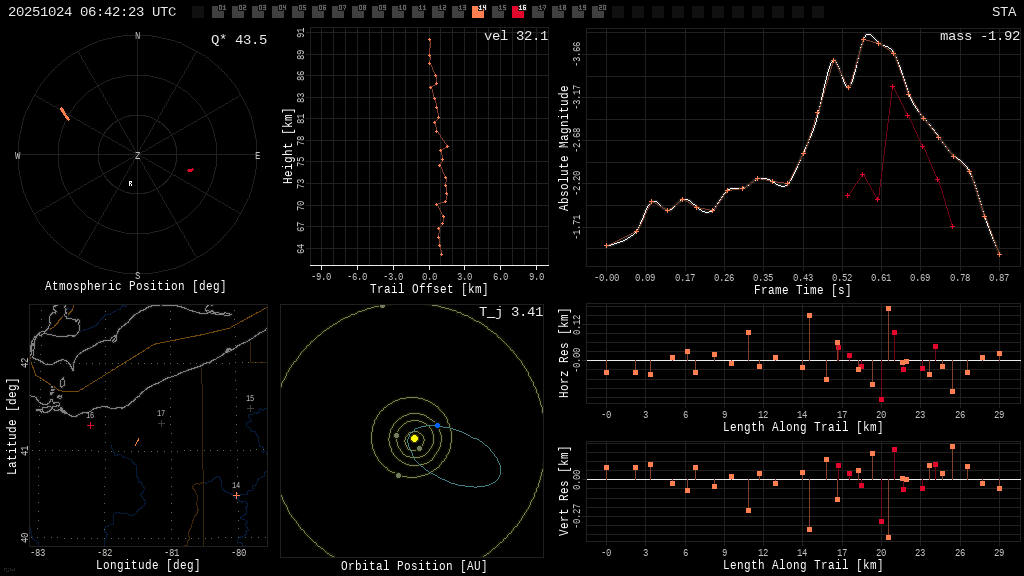The image size is (1024, 576).
Task: Select gray station 15 marker on map
Action: pyautogui.click(x=250, y=408)
